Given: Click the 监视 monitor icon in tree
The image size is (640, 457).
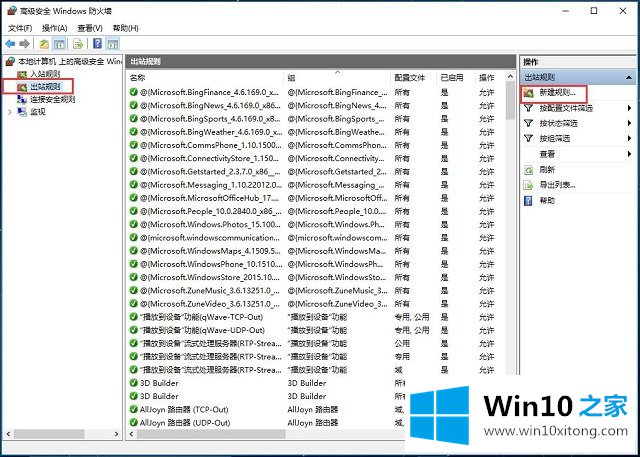Looking at the screenshot, I should [22, 111].
